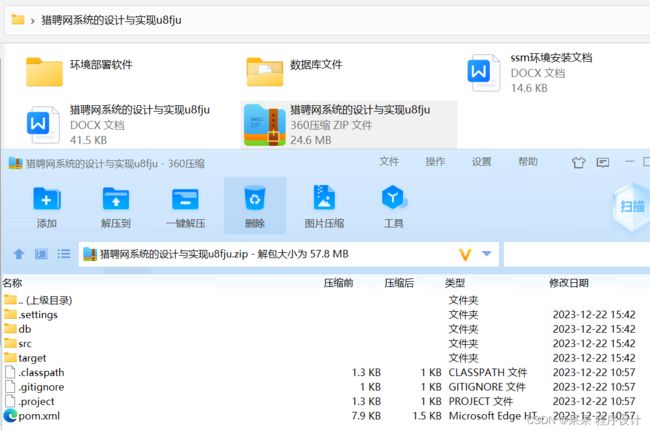Viewport: 650px width, 431px height.
Task: Minimize the 360压缩 window
Action: [630, 161]
